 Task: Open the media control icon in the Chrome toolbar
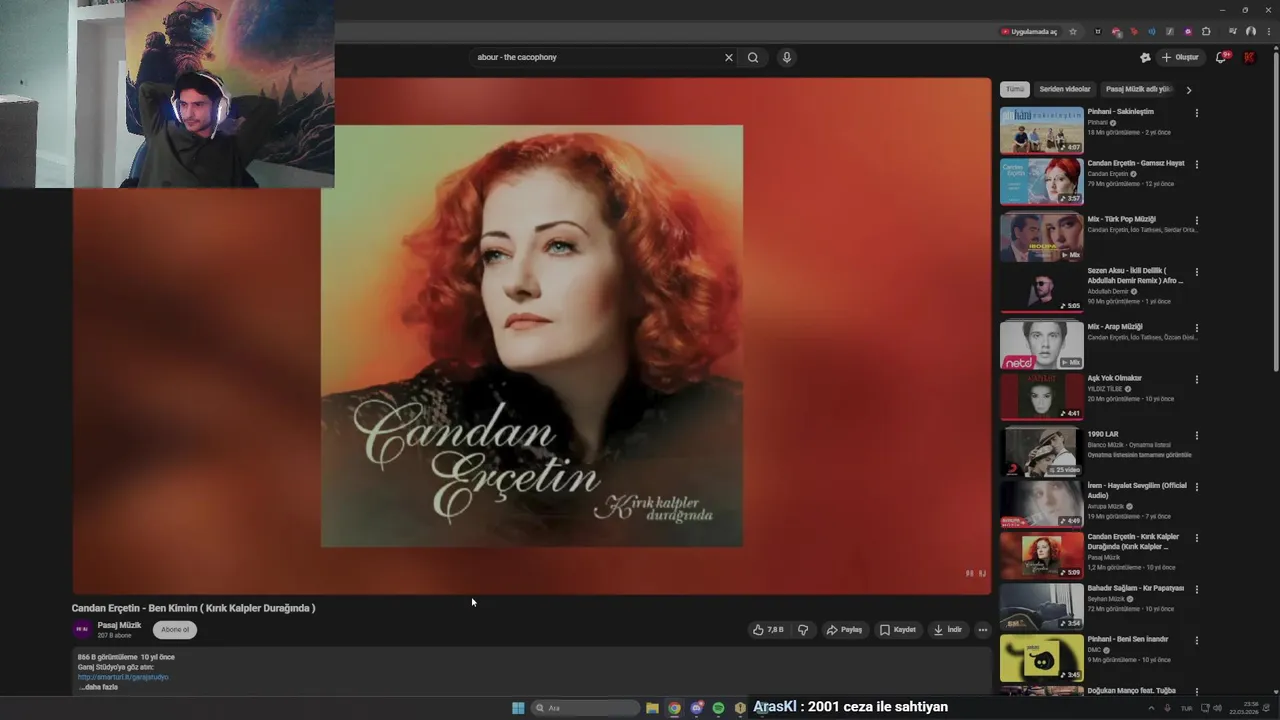[x=1233, y=31]
